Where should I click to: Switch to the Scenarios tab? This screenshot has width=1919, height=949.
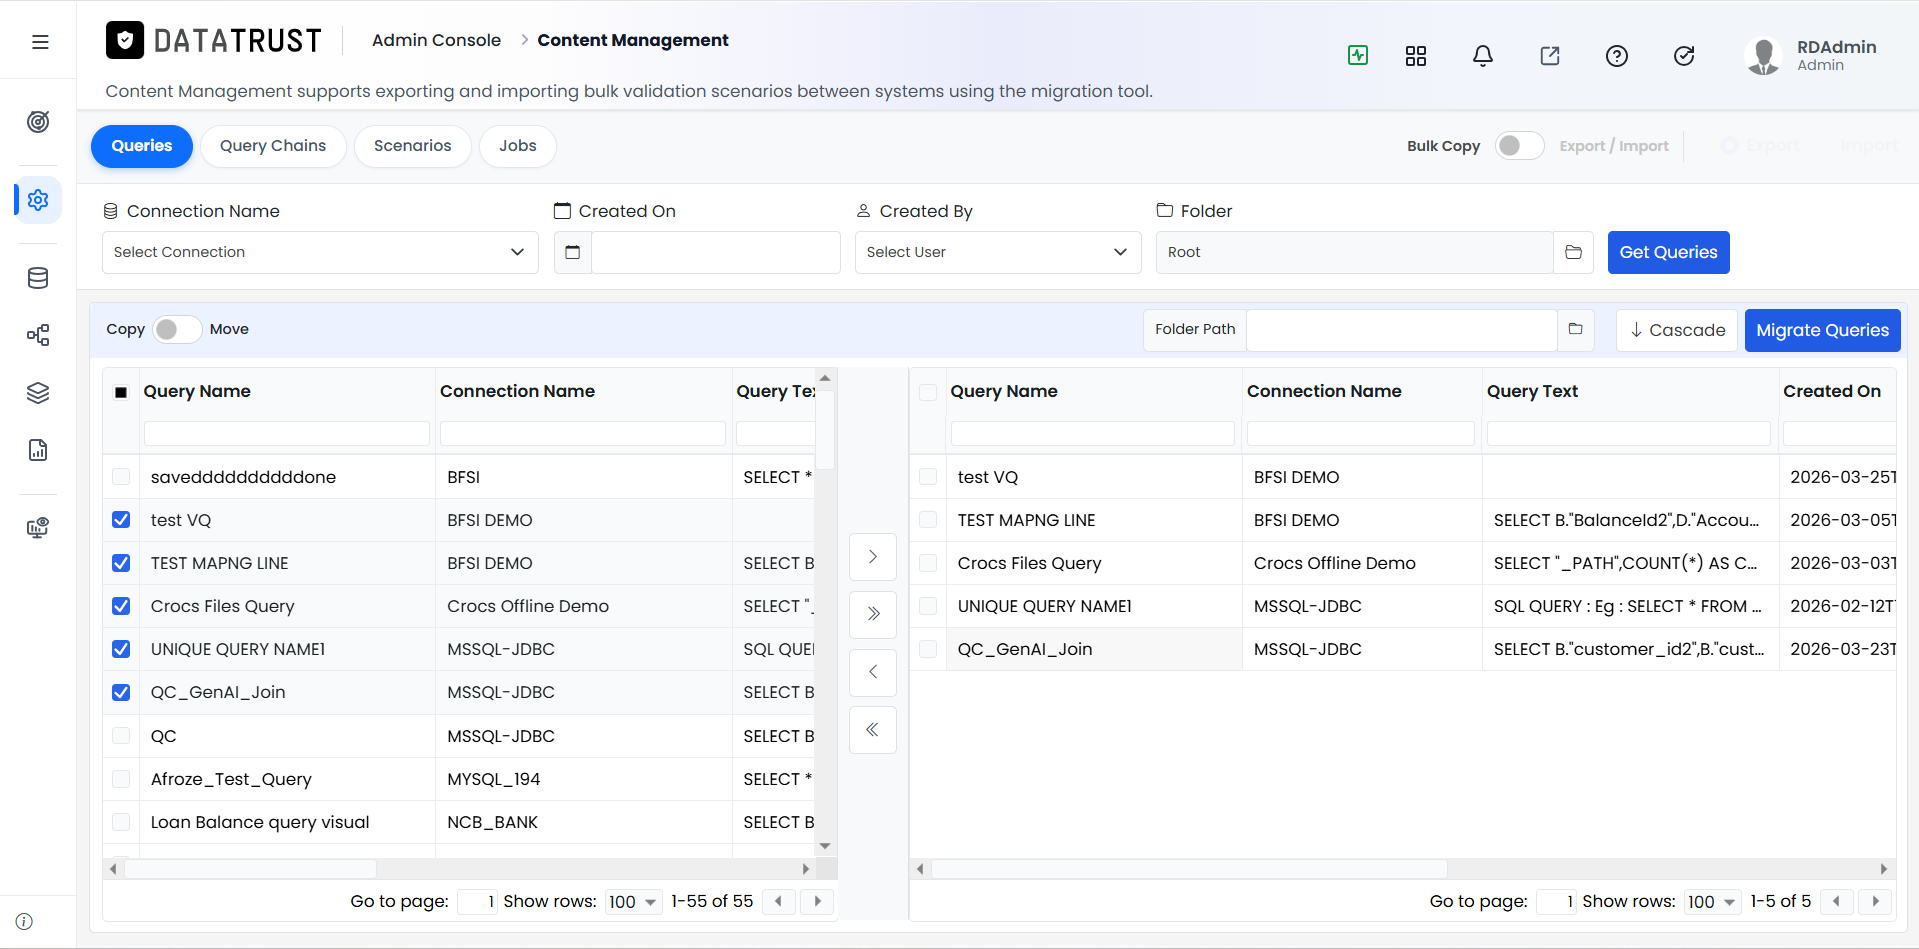[x=413, y=146]
